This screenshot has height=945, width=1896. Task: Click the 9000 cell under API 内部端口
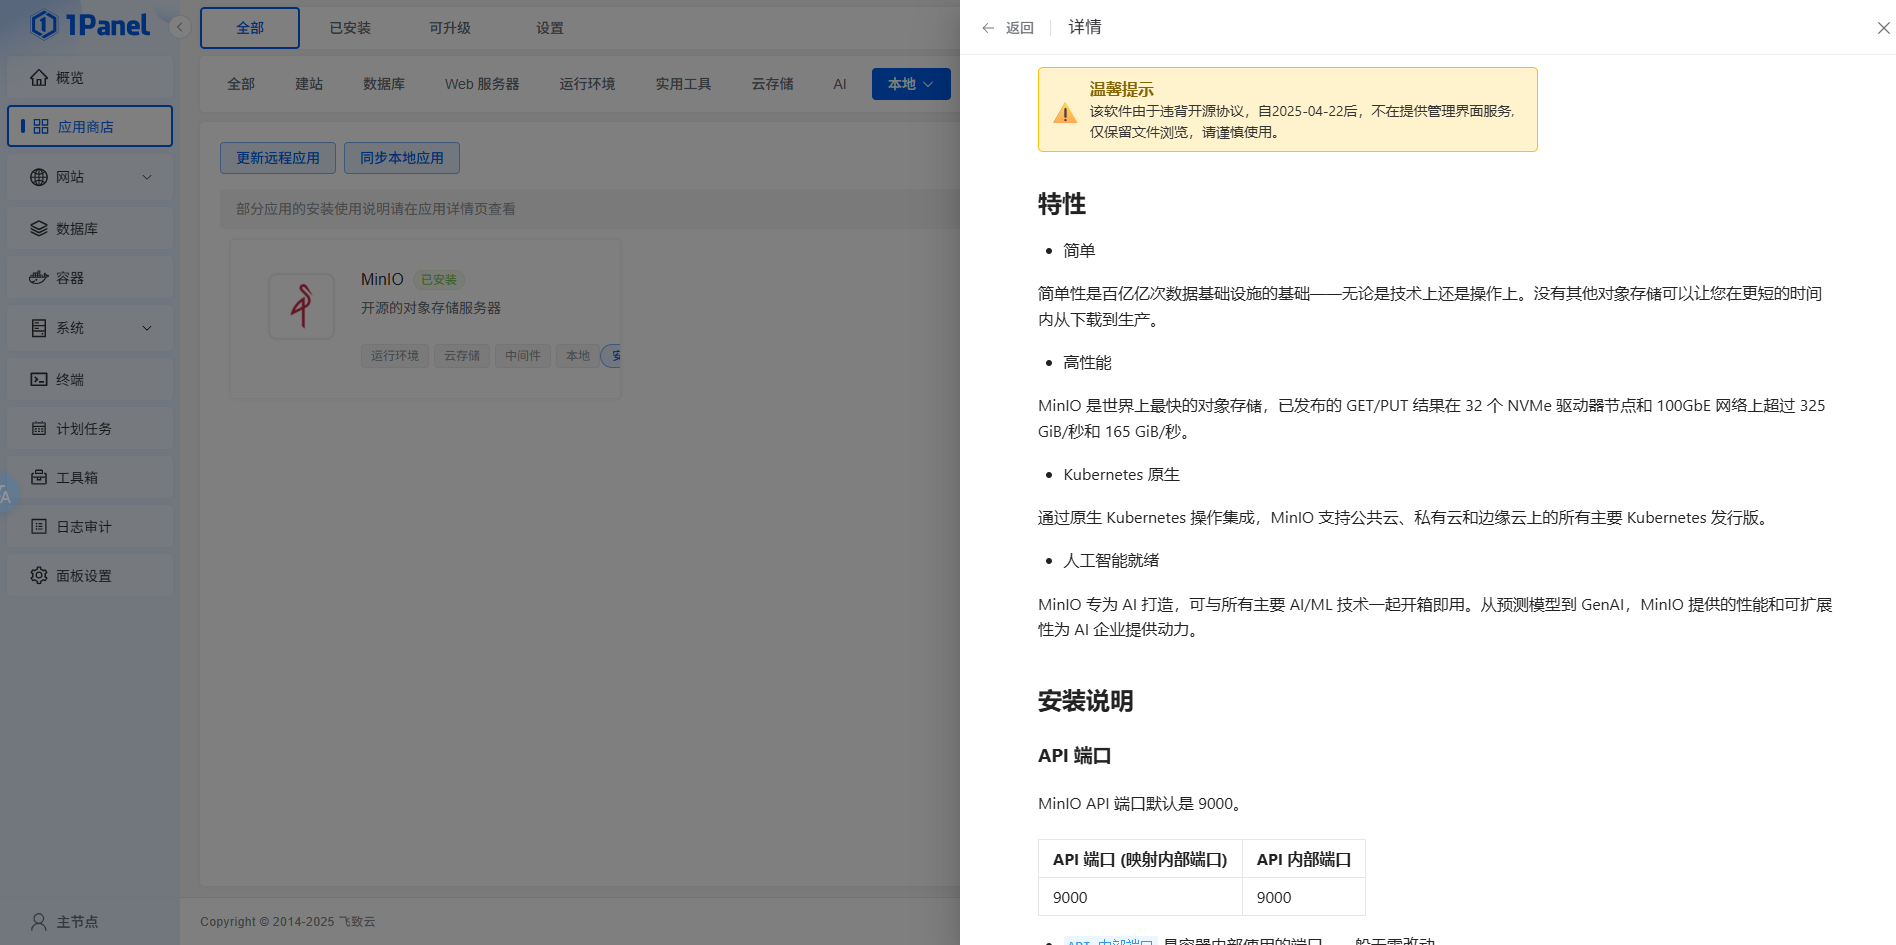click(x=1304, y=897)
